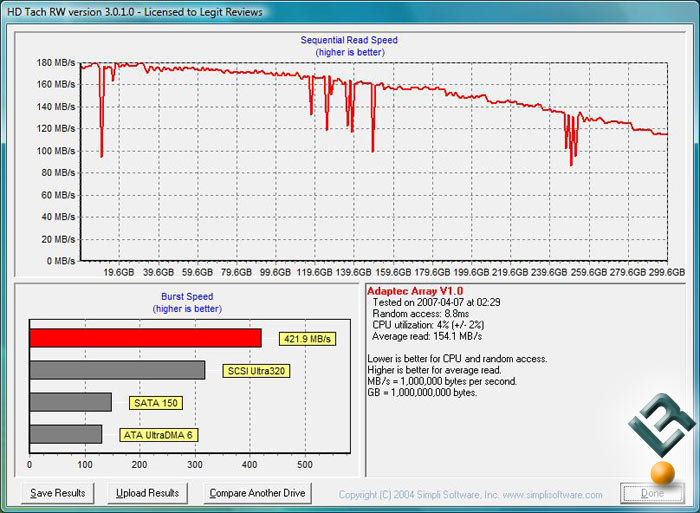Image resolution: width=700 pixels, height=513 pixels.
Task: Click the 0 MB/s axis label
Action: click(x=61, y=261)
